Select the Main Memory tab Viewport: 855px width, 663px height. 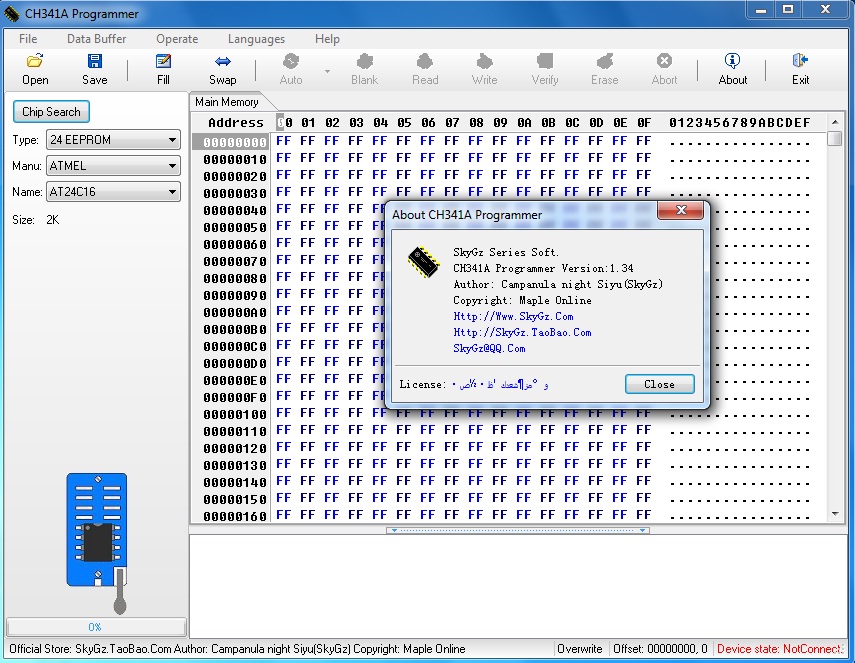(227, 102)
